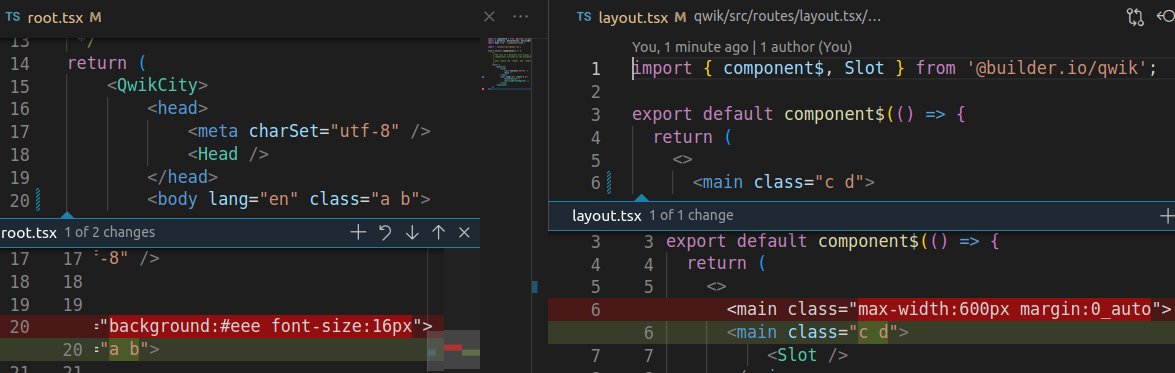This screenshot has height=373, width=1175.
Task: Click 'M' modified badge on layout.tsx tab
Action: [680, 17]
